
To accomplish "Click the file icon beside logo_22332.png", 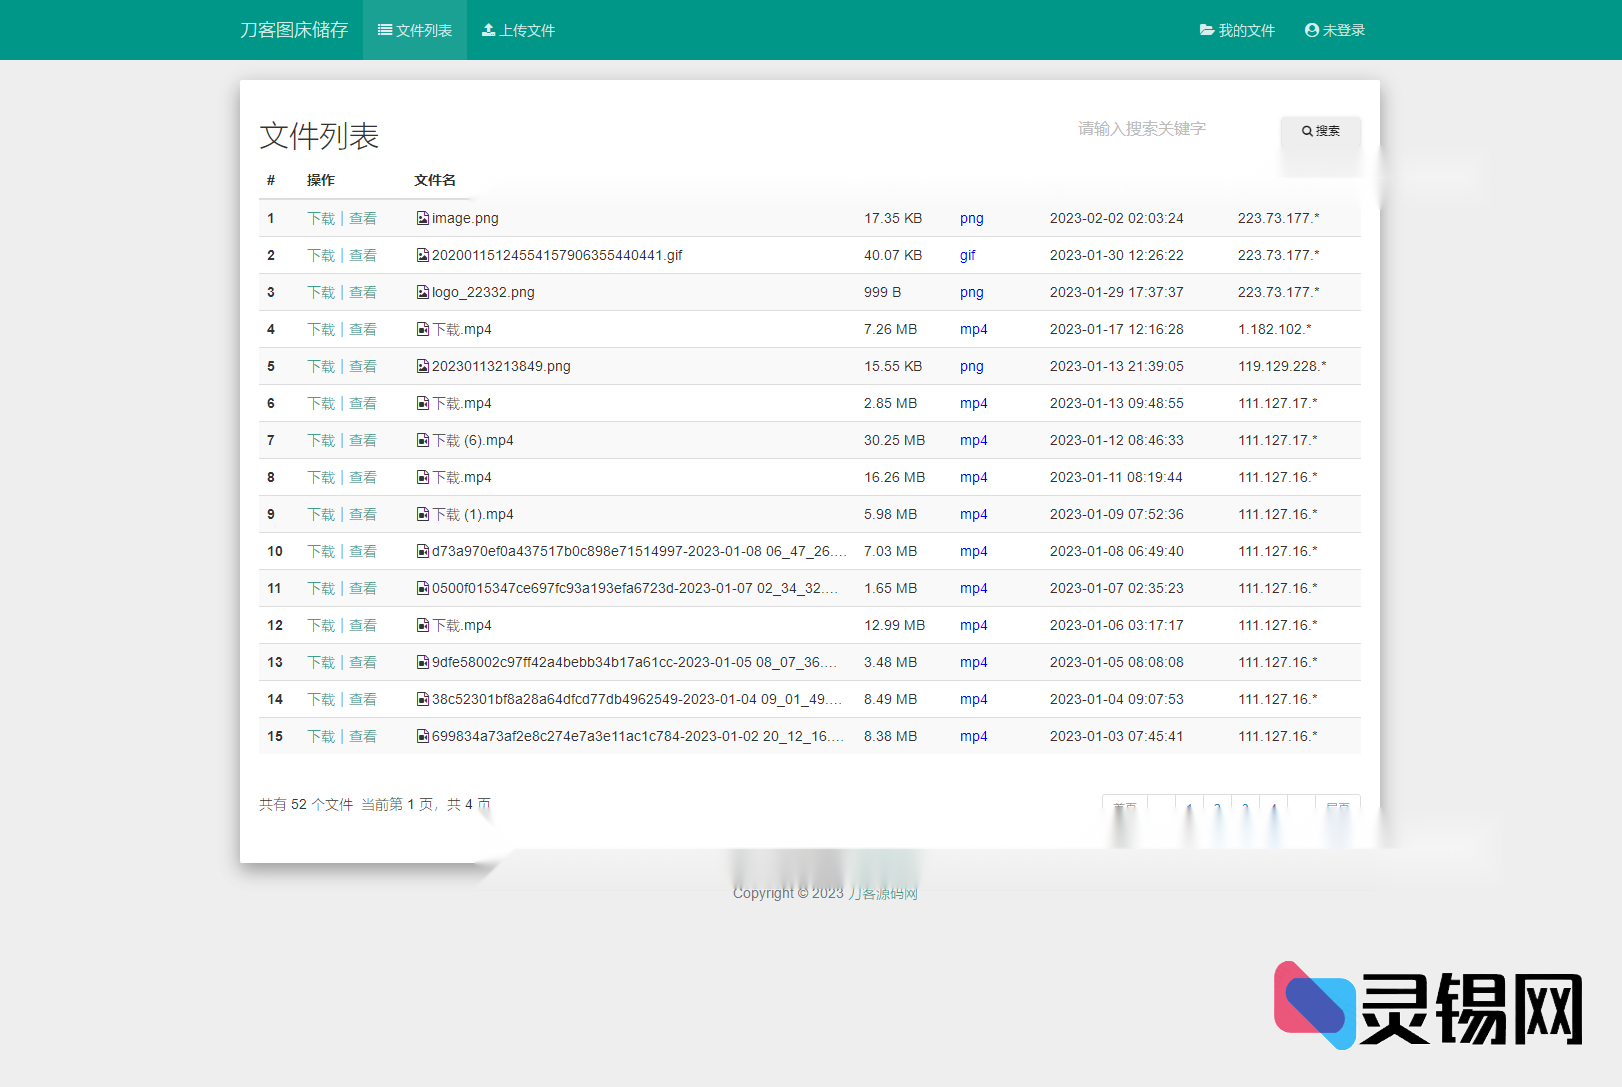I will (x=422, y=292).
